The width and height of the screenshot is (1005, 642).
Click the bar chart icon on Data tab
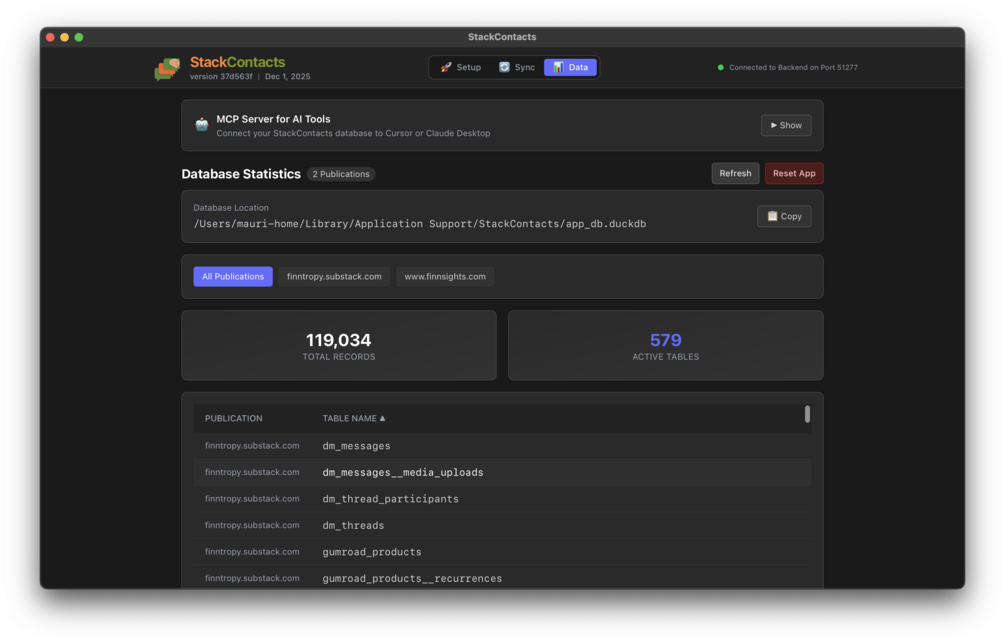point(558,67)
